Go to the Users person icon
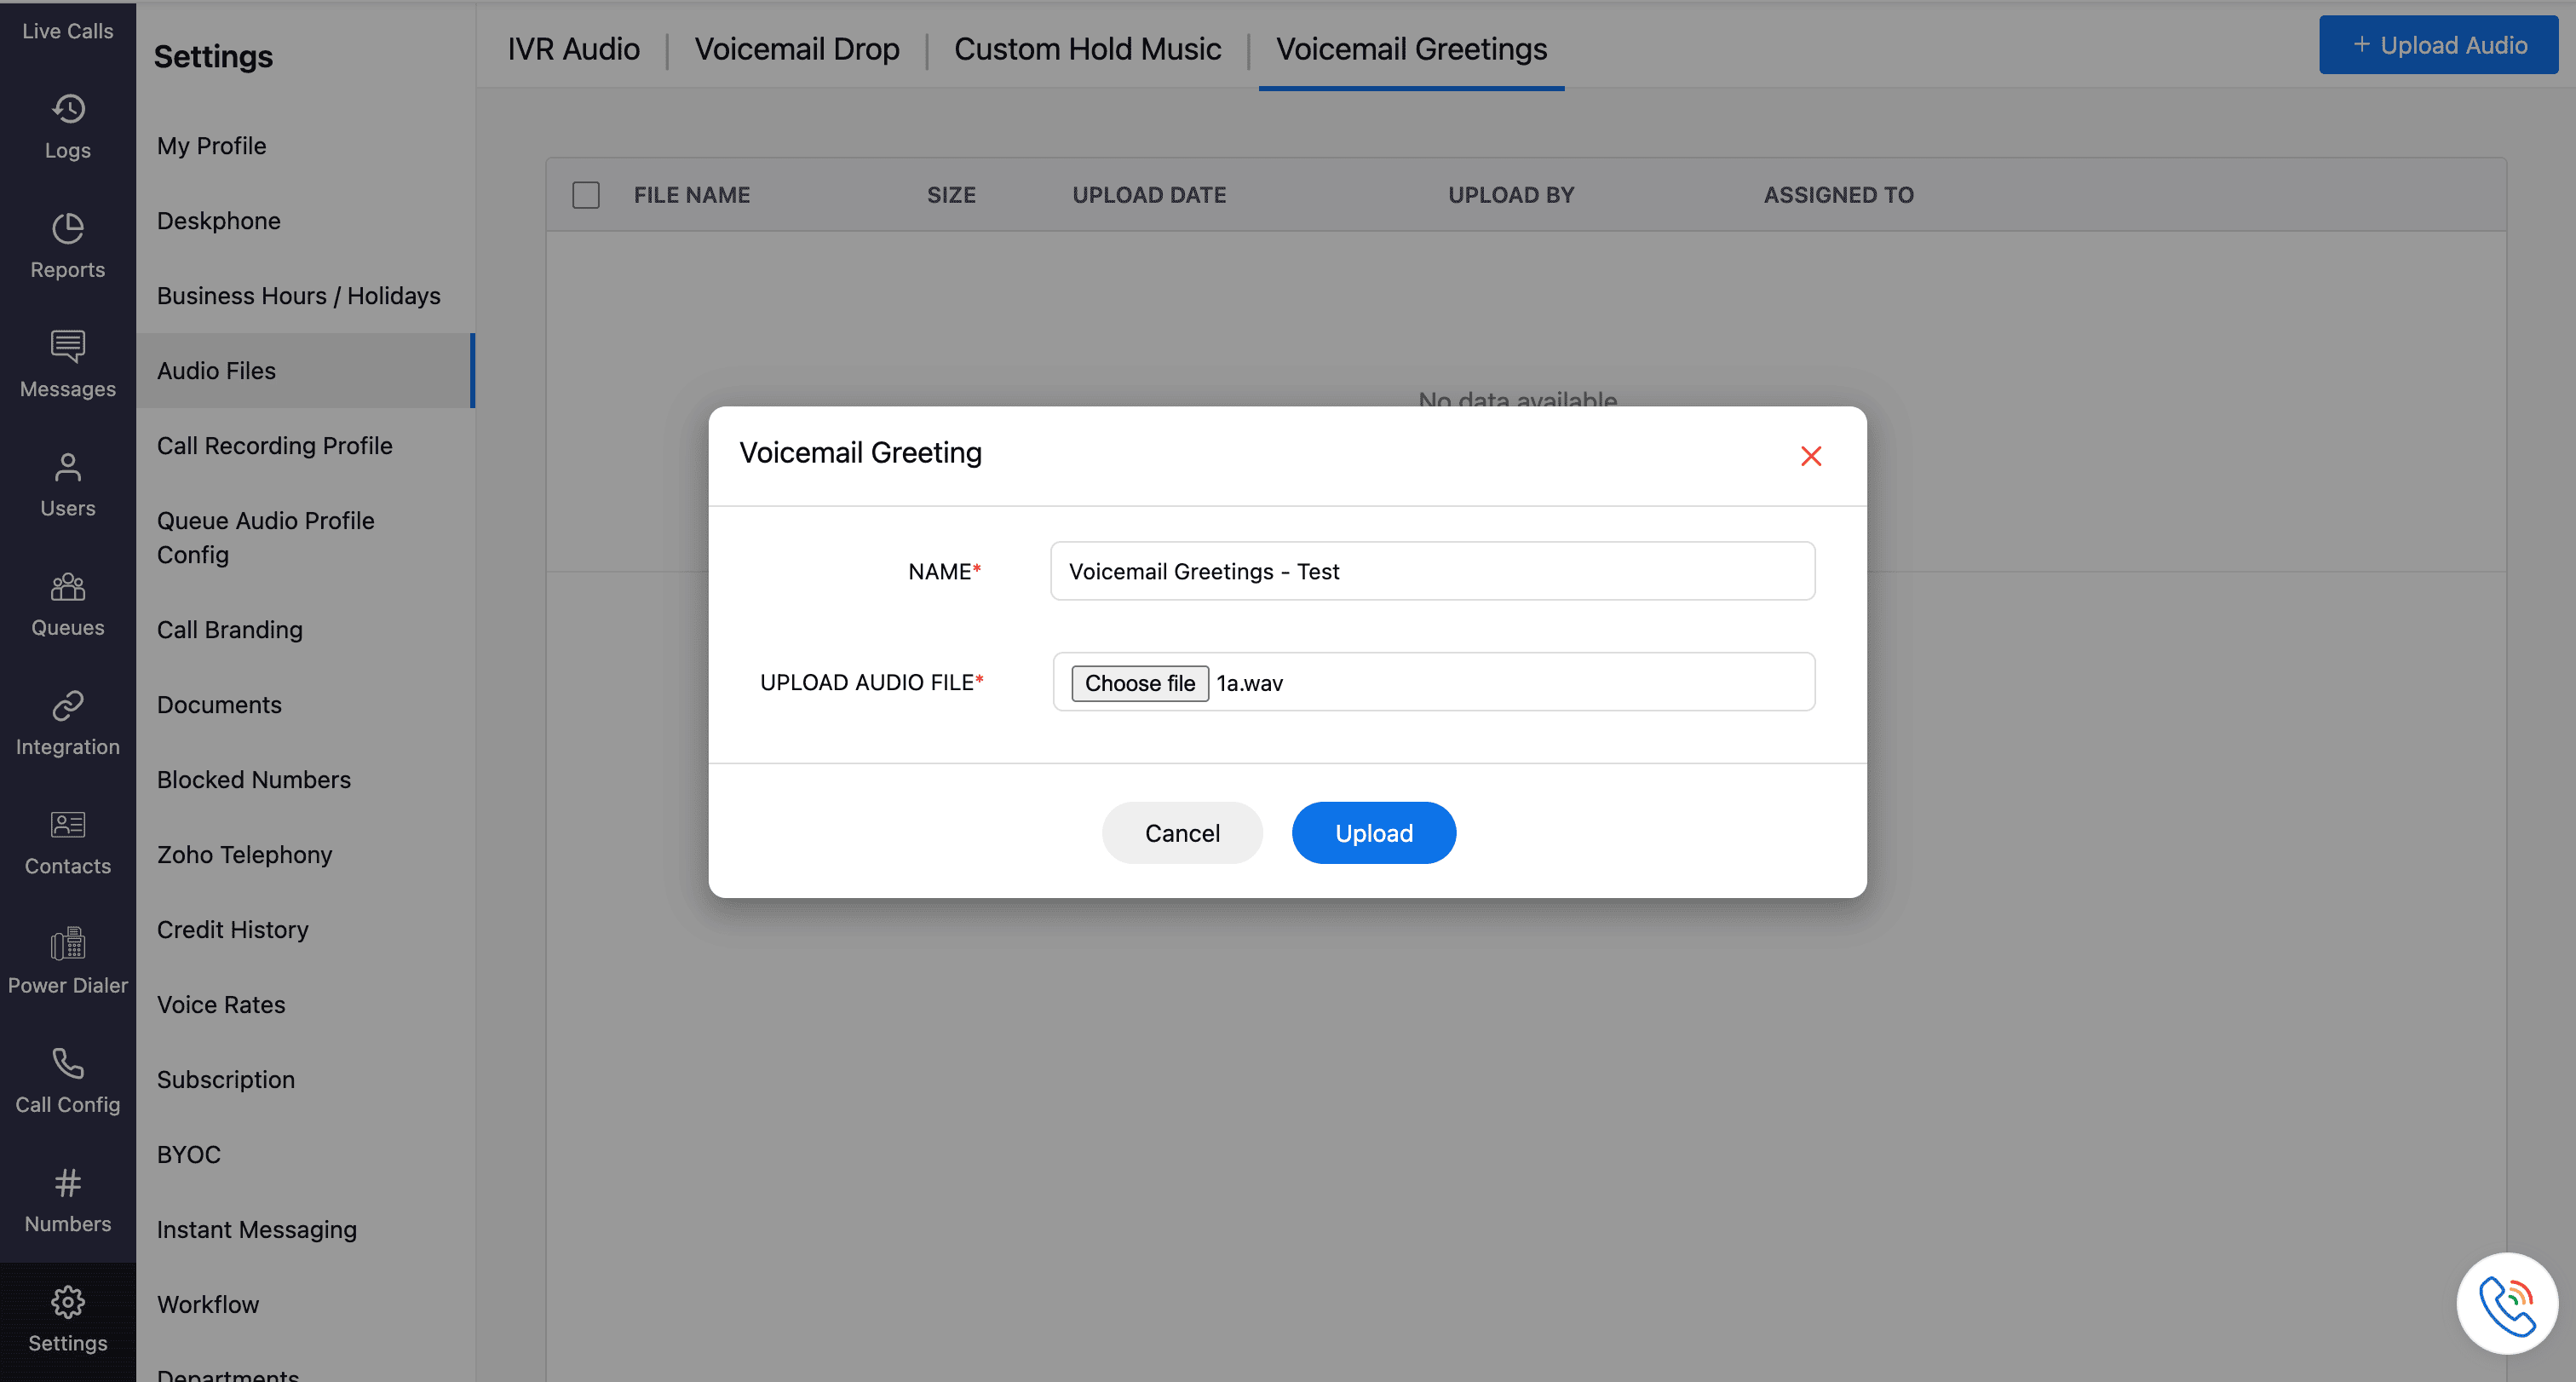 (x=68, y=467)
